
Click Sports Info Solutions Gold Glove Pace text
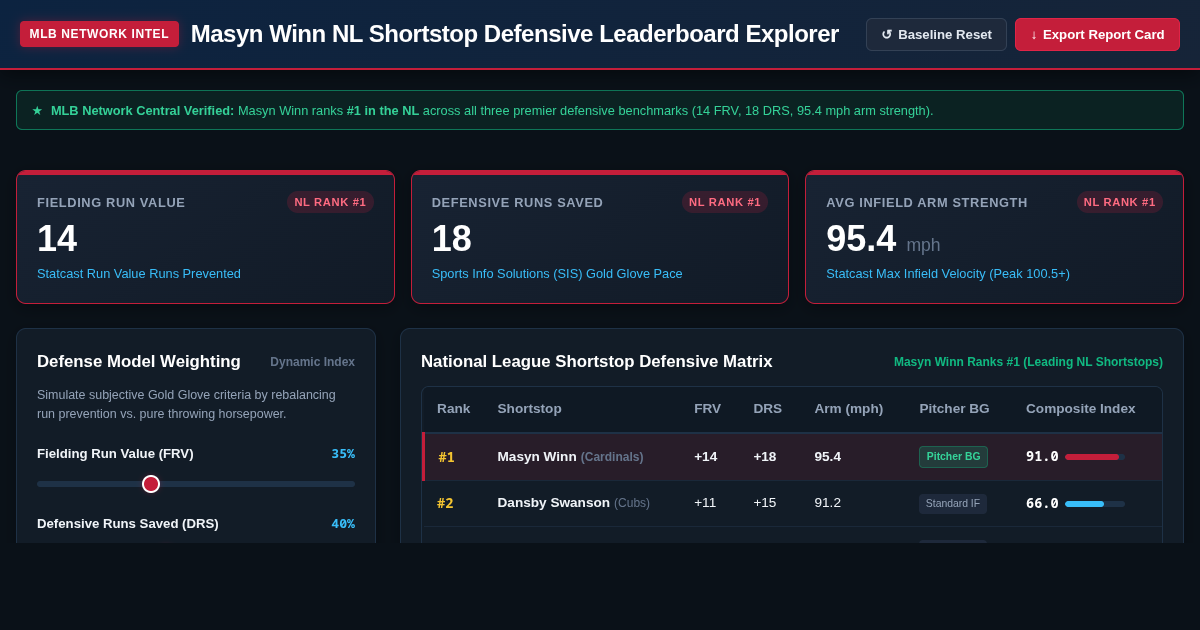pyautogui.click(x=557, y=274)
